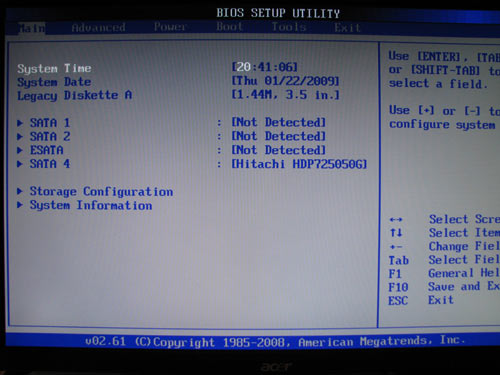500x375 pixels.
Task: Expand the System Information arrow
Action: (20, 205)
